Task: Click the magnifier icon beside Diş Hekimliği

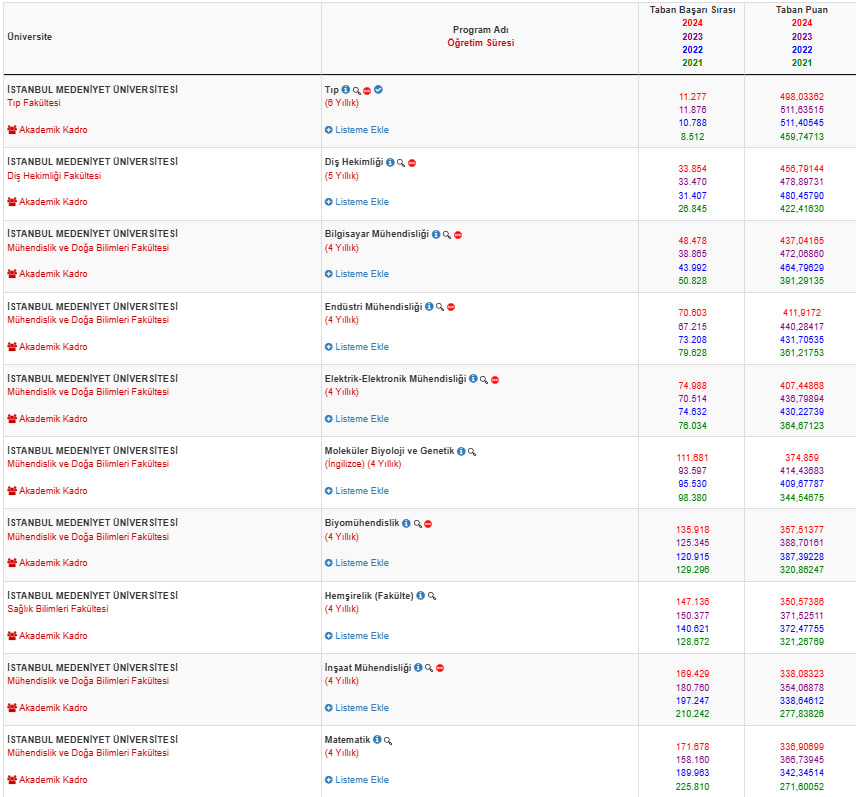Action: (x=401, y=162)
